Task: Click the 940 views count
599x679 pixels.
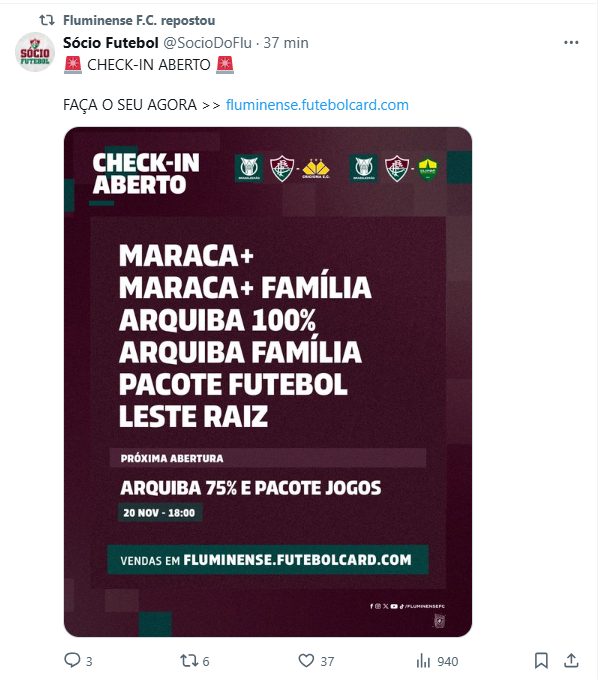Action: 447,661
